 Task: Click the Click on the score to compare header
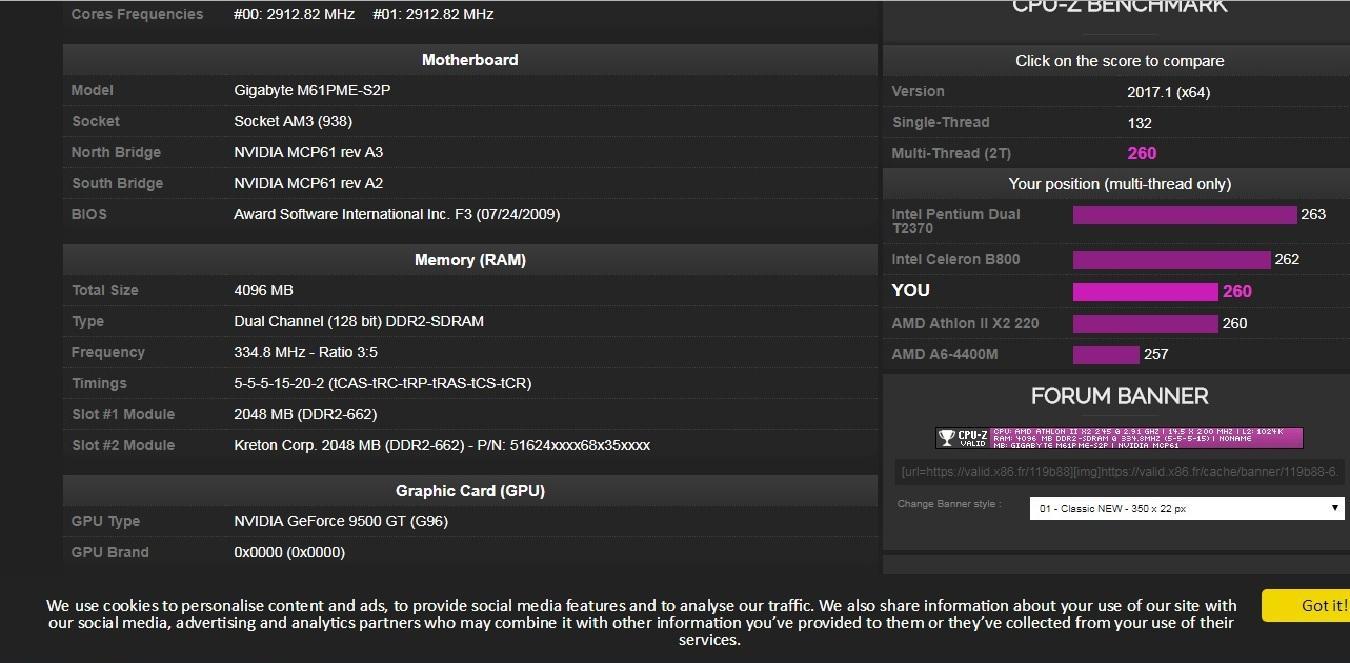[x=1119, y=61]
